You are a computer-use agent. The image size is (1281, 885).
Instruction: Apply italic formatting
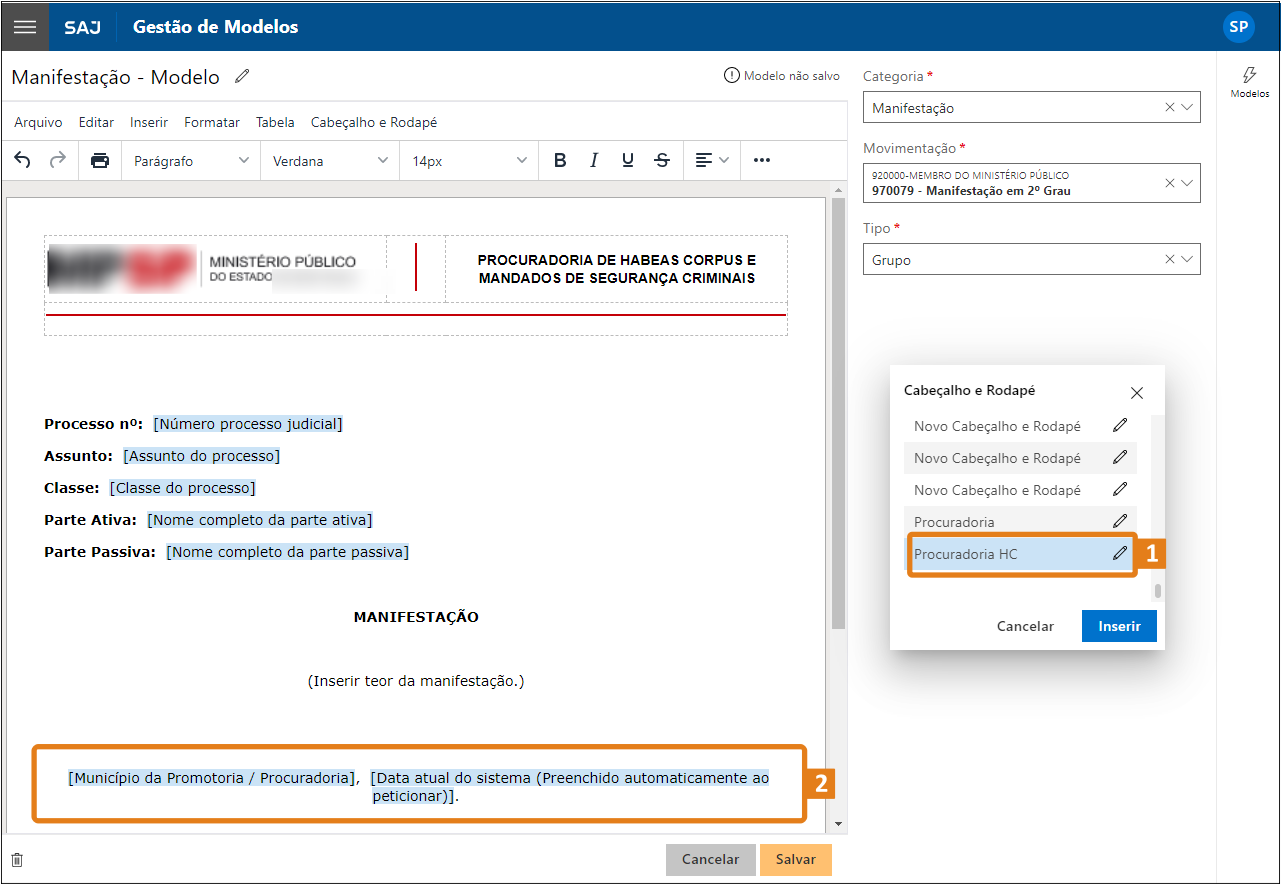coord(594,160)
